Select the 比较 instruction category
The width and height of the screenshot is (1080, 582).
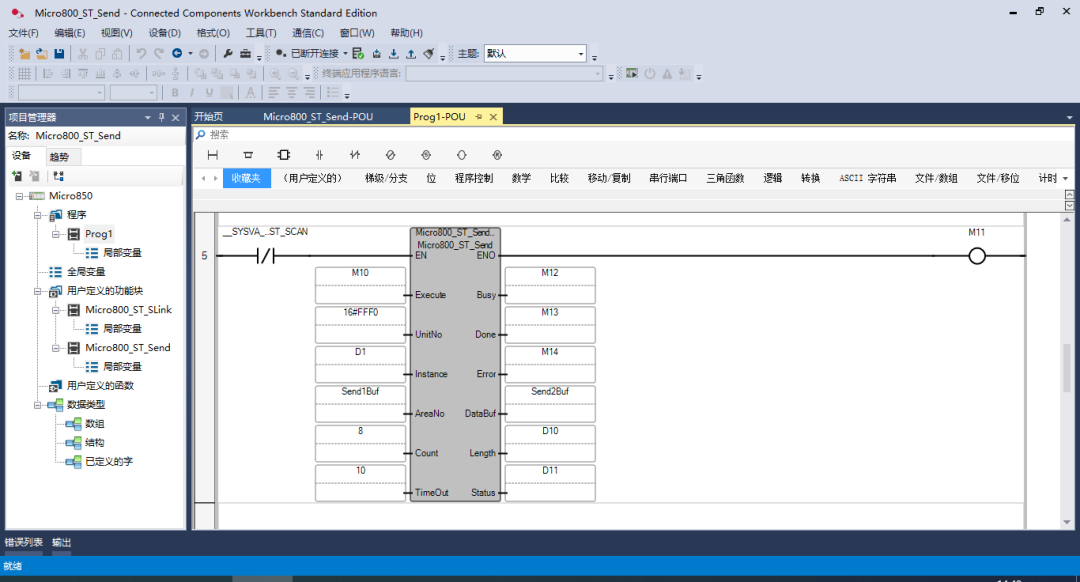pyautogui.click(x=559, y=178)
